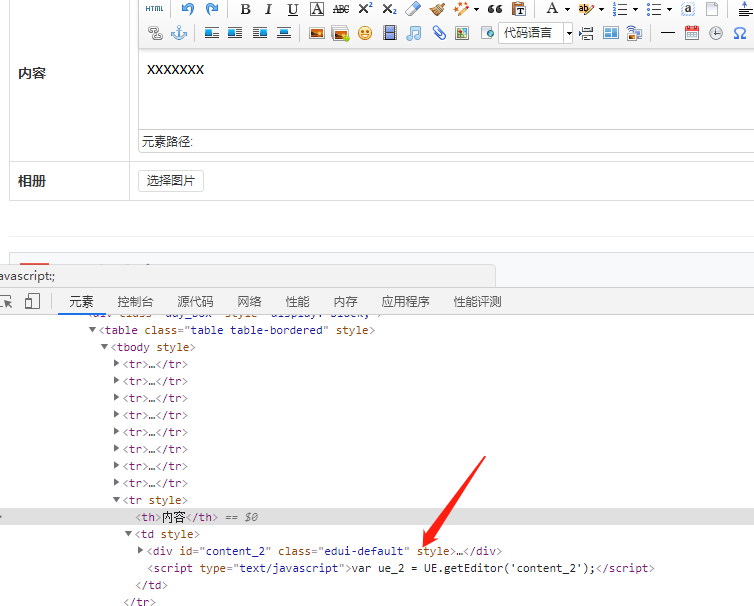The height and width of the screenshot is (606, 754).
Task: Click the select all icon
Action: pos(688,9)
